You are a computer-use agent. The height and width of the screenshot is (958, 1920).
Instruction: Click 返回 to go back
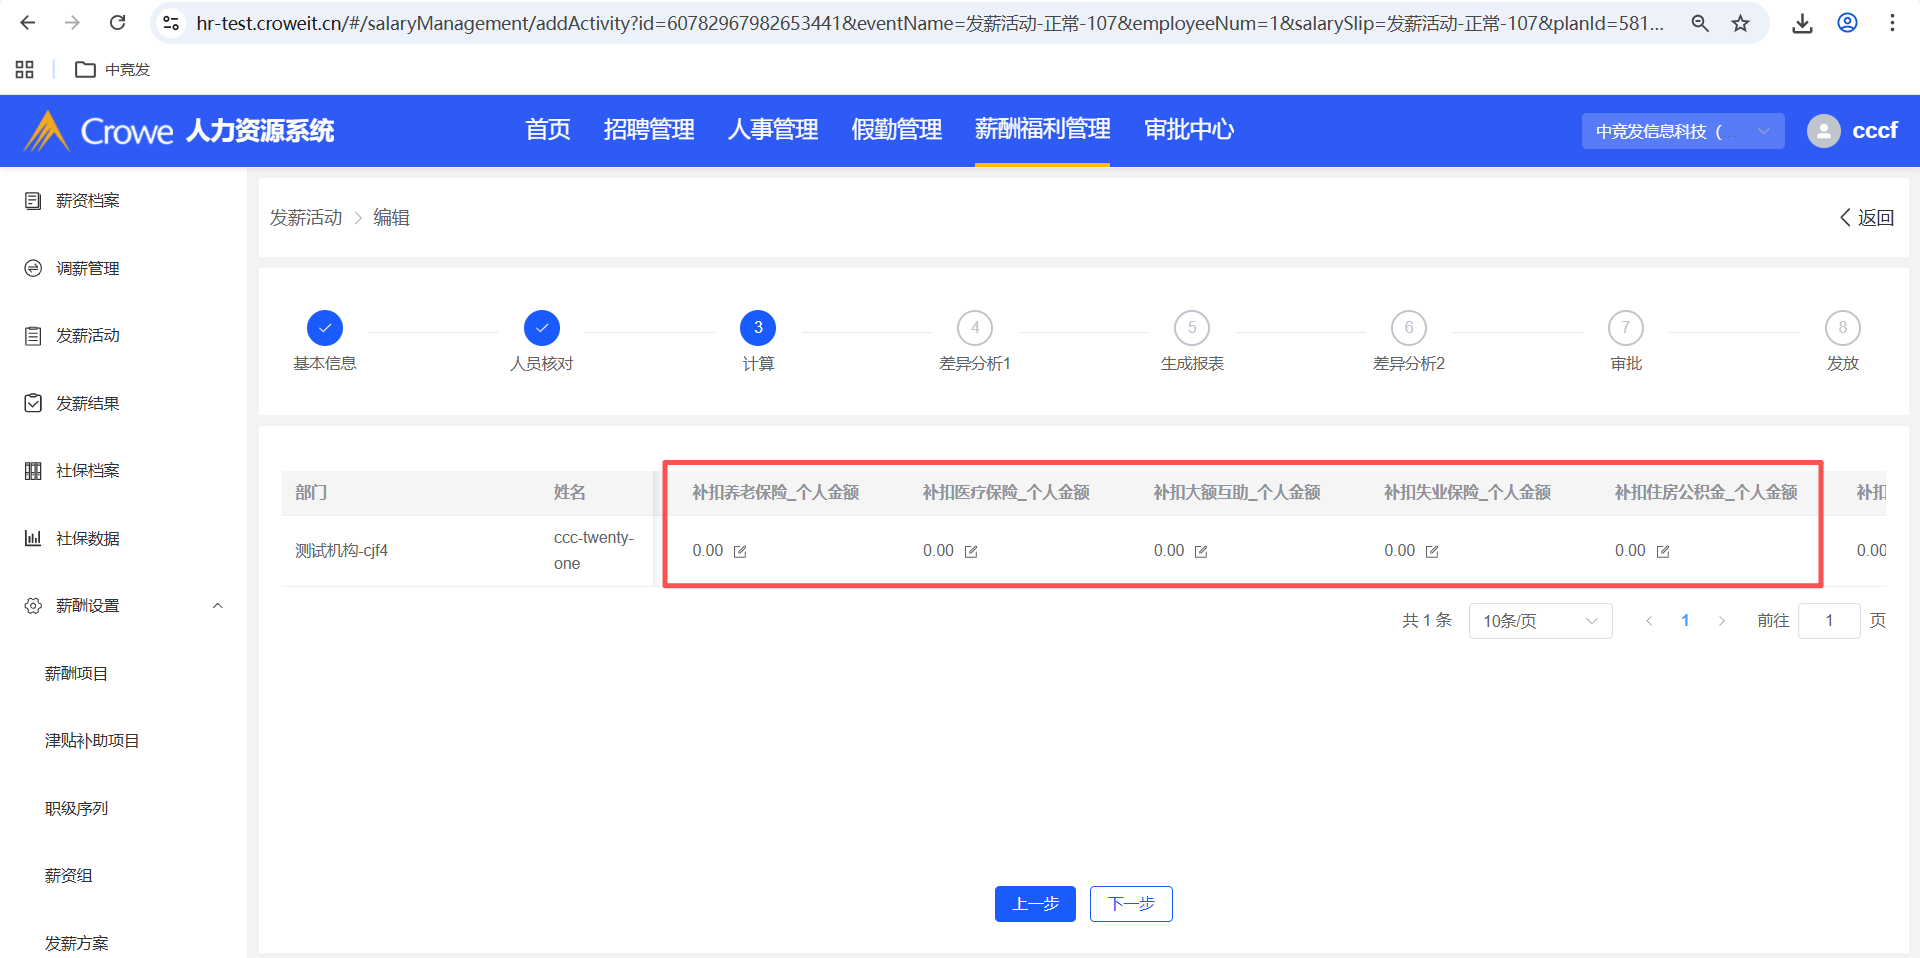(1866, 218)
